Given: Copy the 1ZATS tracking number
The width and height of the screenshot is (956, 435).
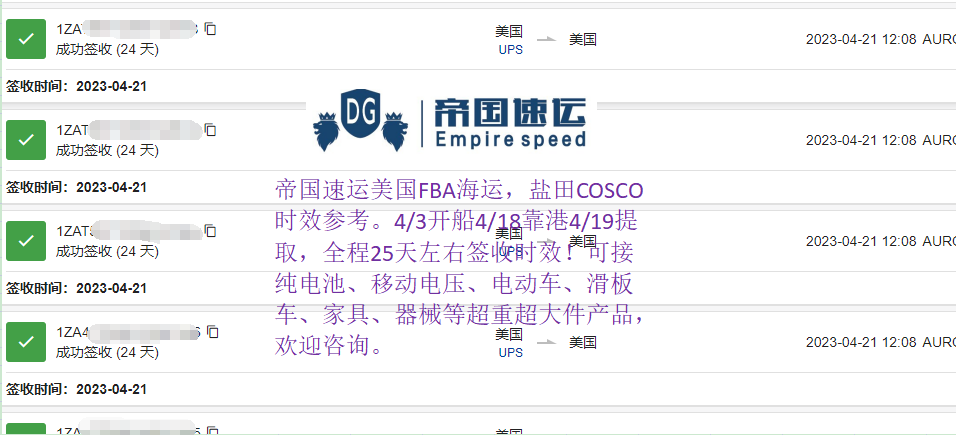Looking at the screenshot, I should [x=210, y=231].
